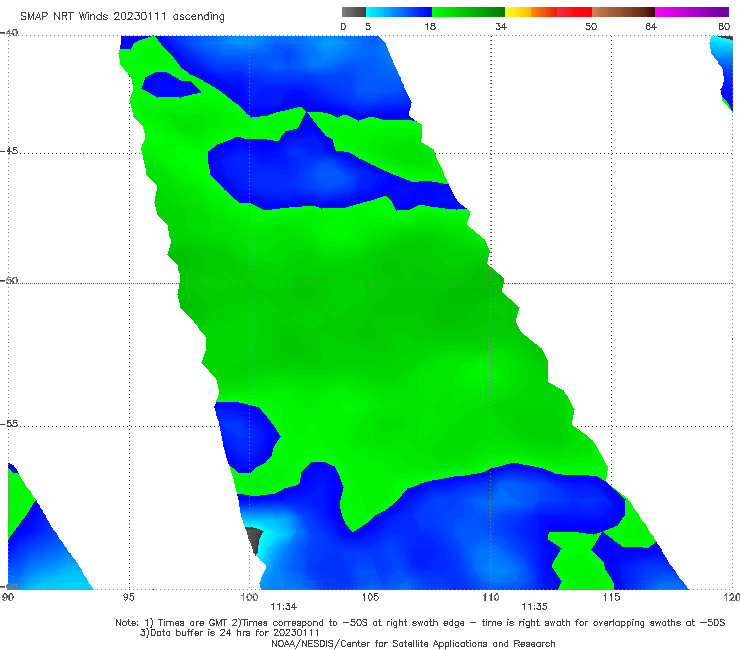Click the color bar label '18'
Image resolution: width=740 pixels, height=650 pixels.
click(x=430, y=26)
